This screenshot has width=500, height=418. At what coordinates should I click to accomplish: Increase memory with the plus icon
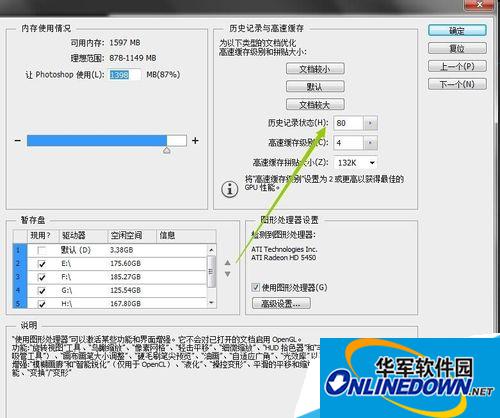195,141
